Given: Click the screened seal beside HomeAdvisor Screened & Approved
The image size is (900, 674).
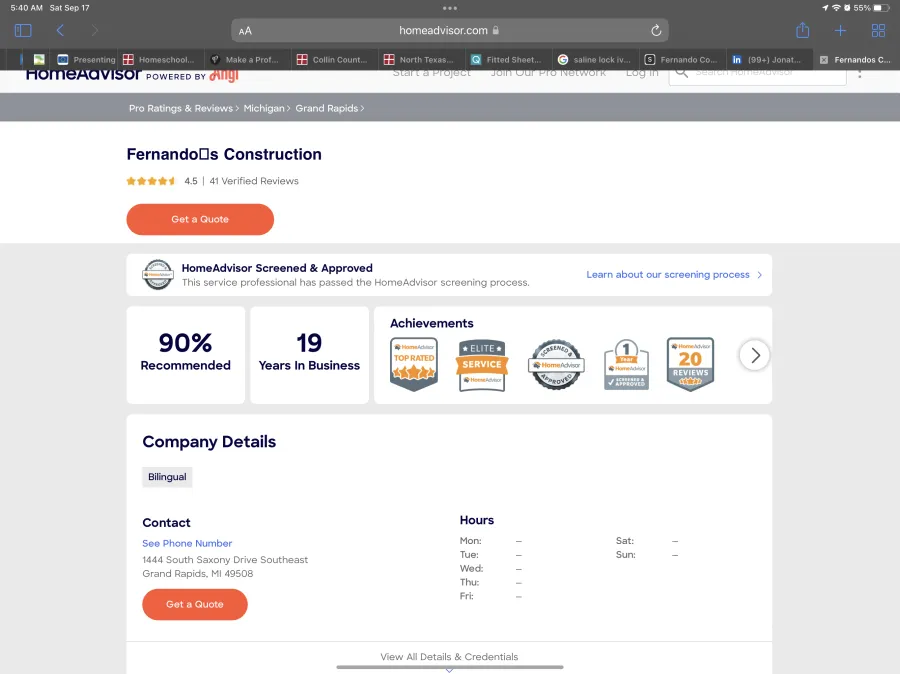Looking at the screenshot, I should (x=158, y=274).
